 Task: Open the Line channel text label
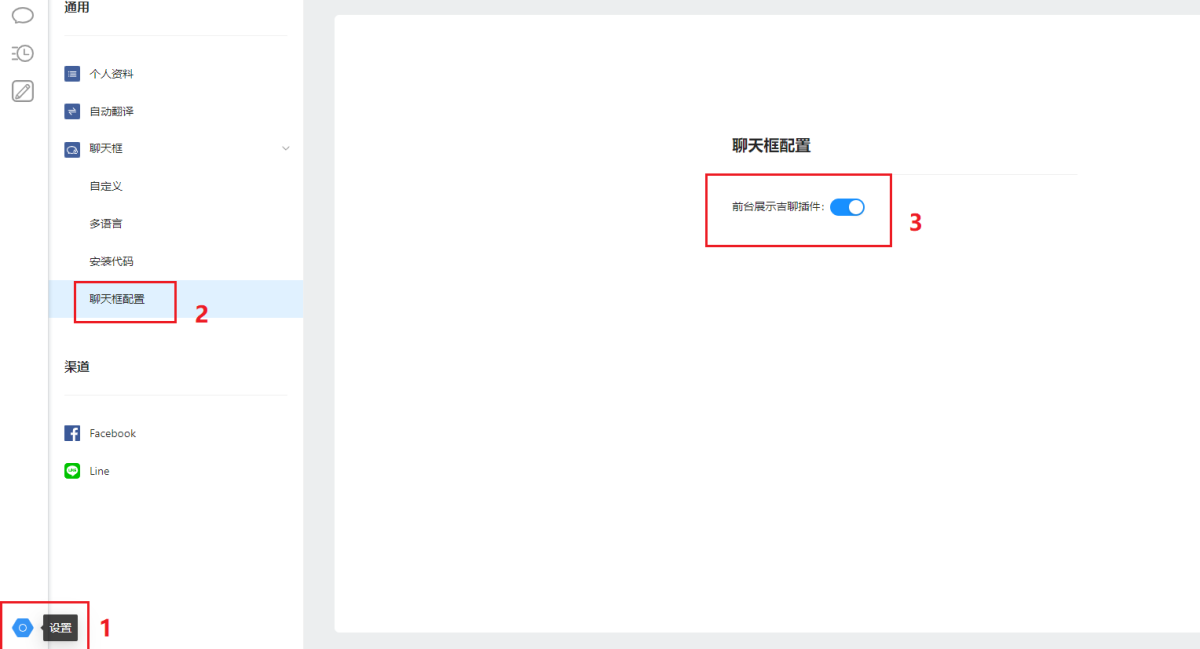click(x=99, y=471)
